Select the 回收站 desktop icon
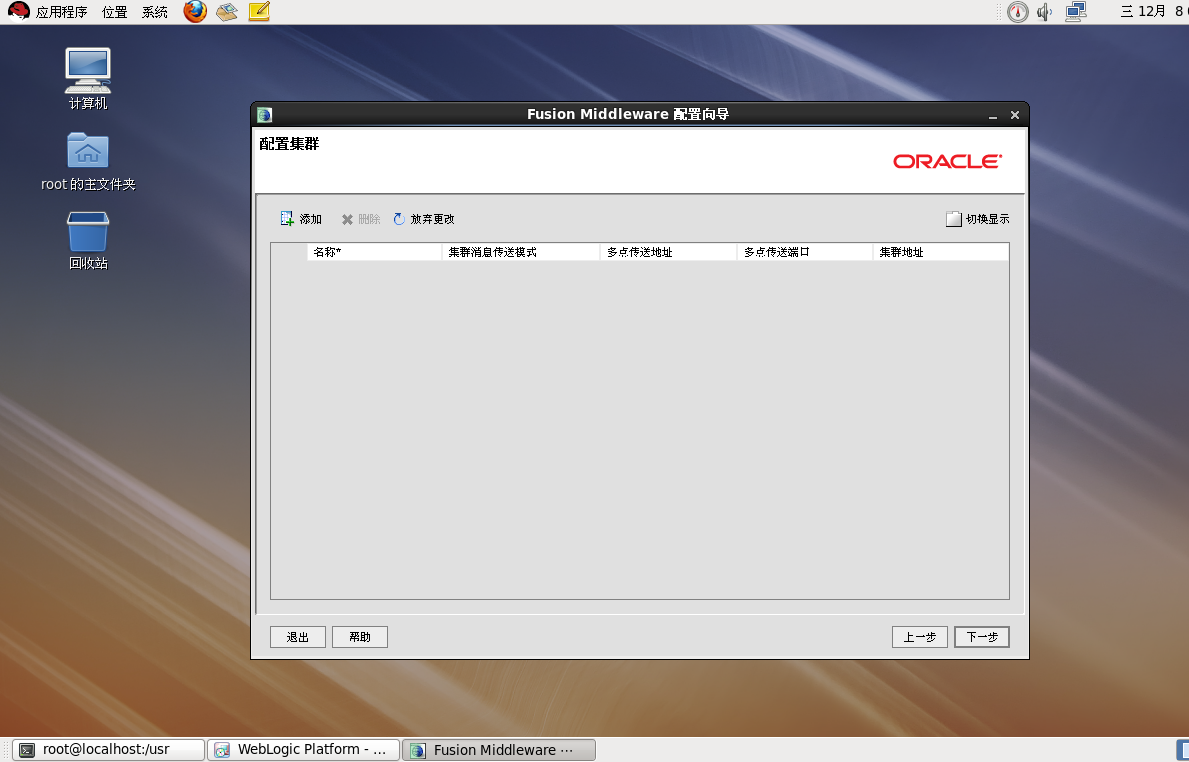This screenshot has width=1189, height=762. 88,240
